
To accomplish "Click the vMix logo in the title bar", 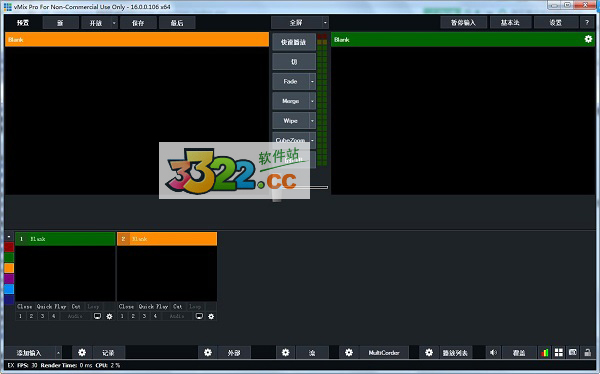I will pos(8,7).
